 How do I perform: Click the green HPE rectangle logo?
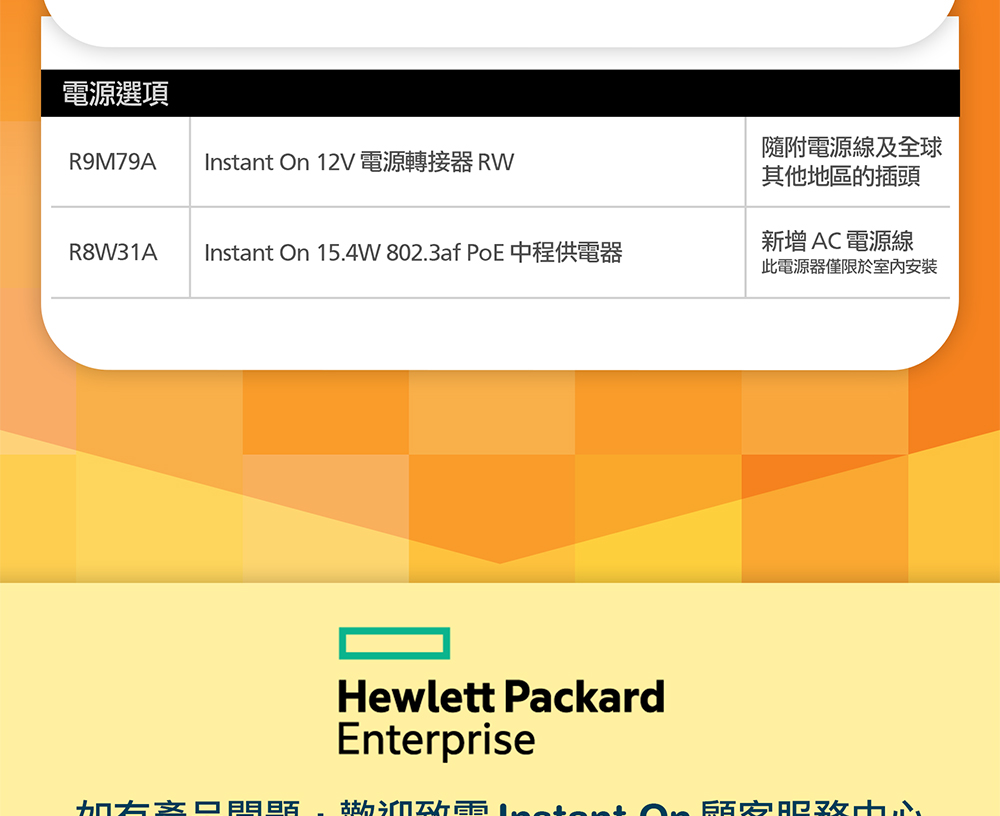394,643
